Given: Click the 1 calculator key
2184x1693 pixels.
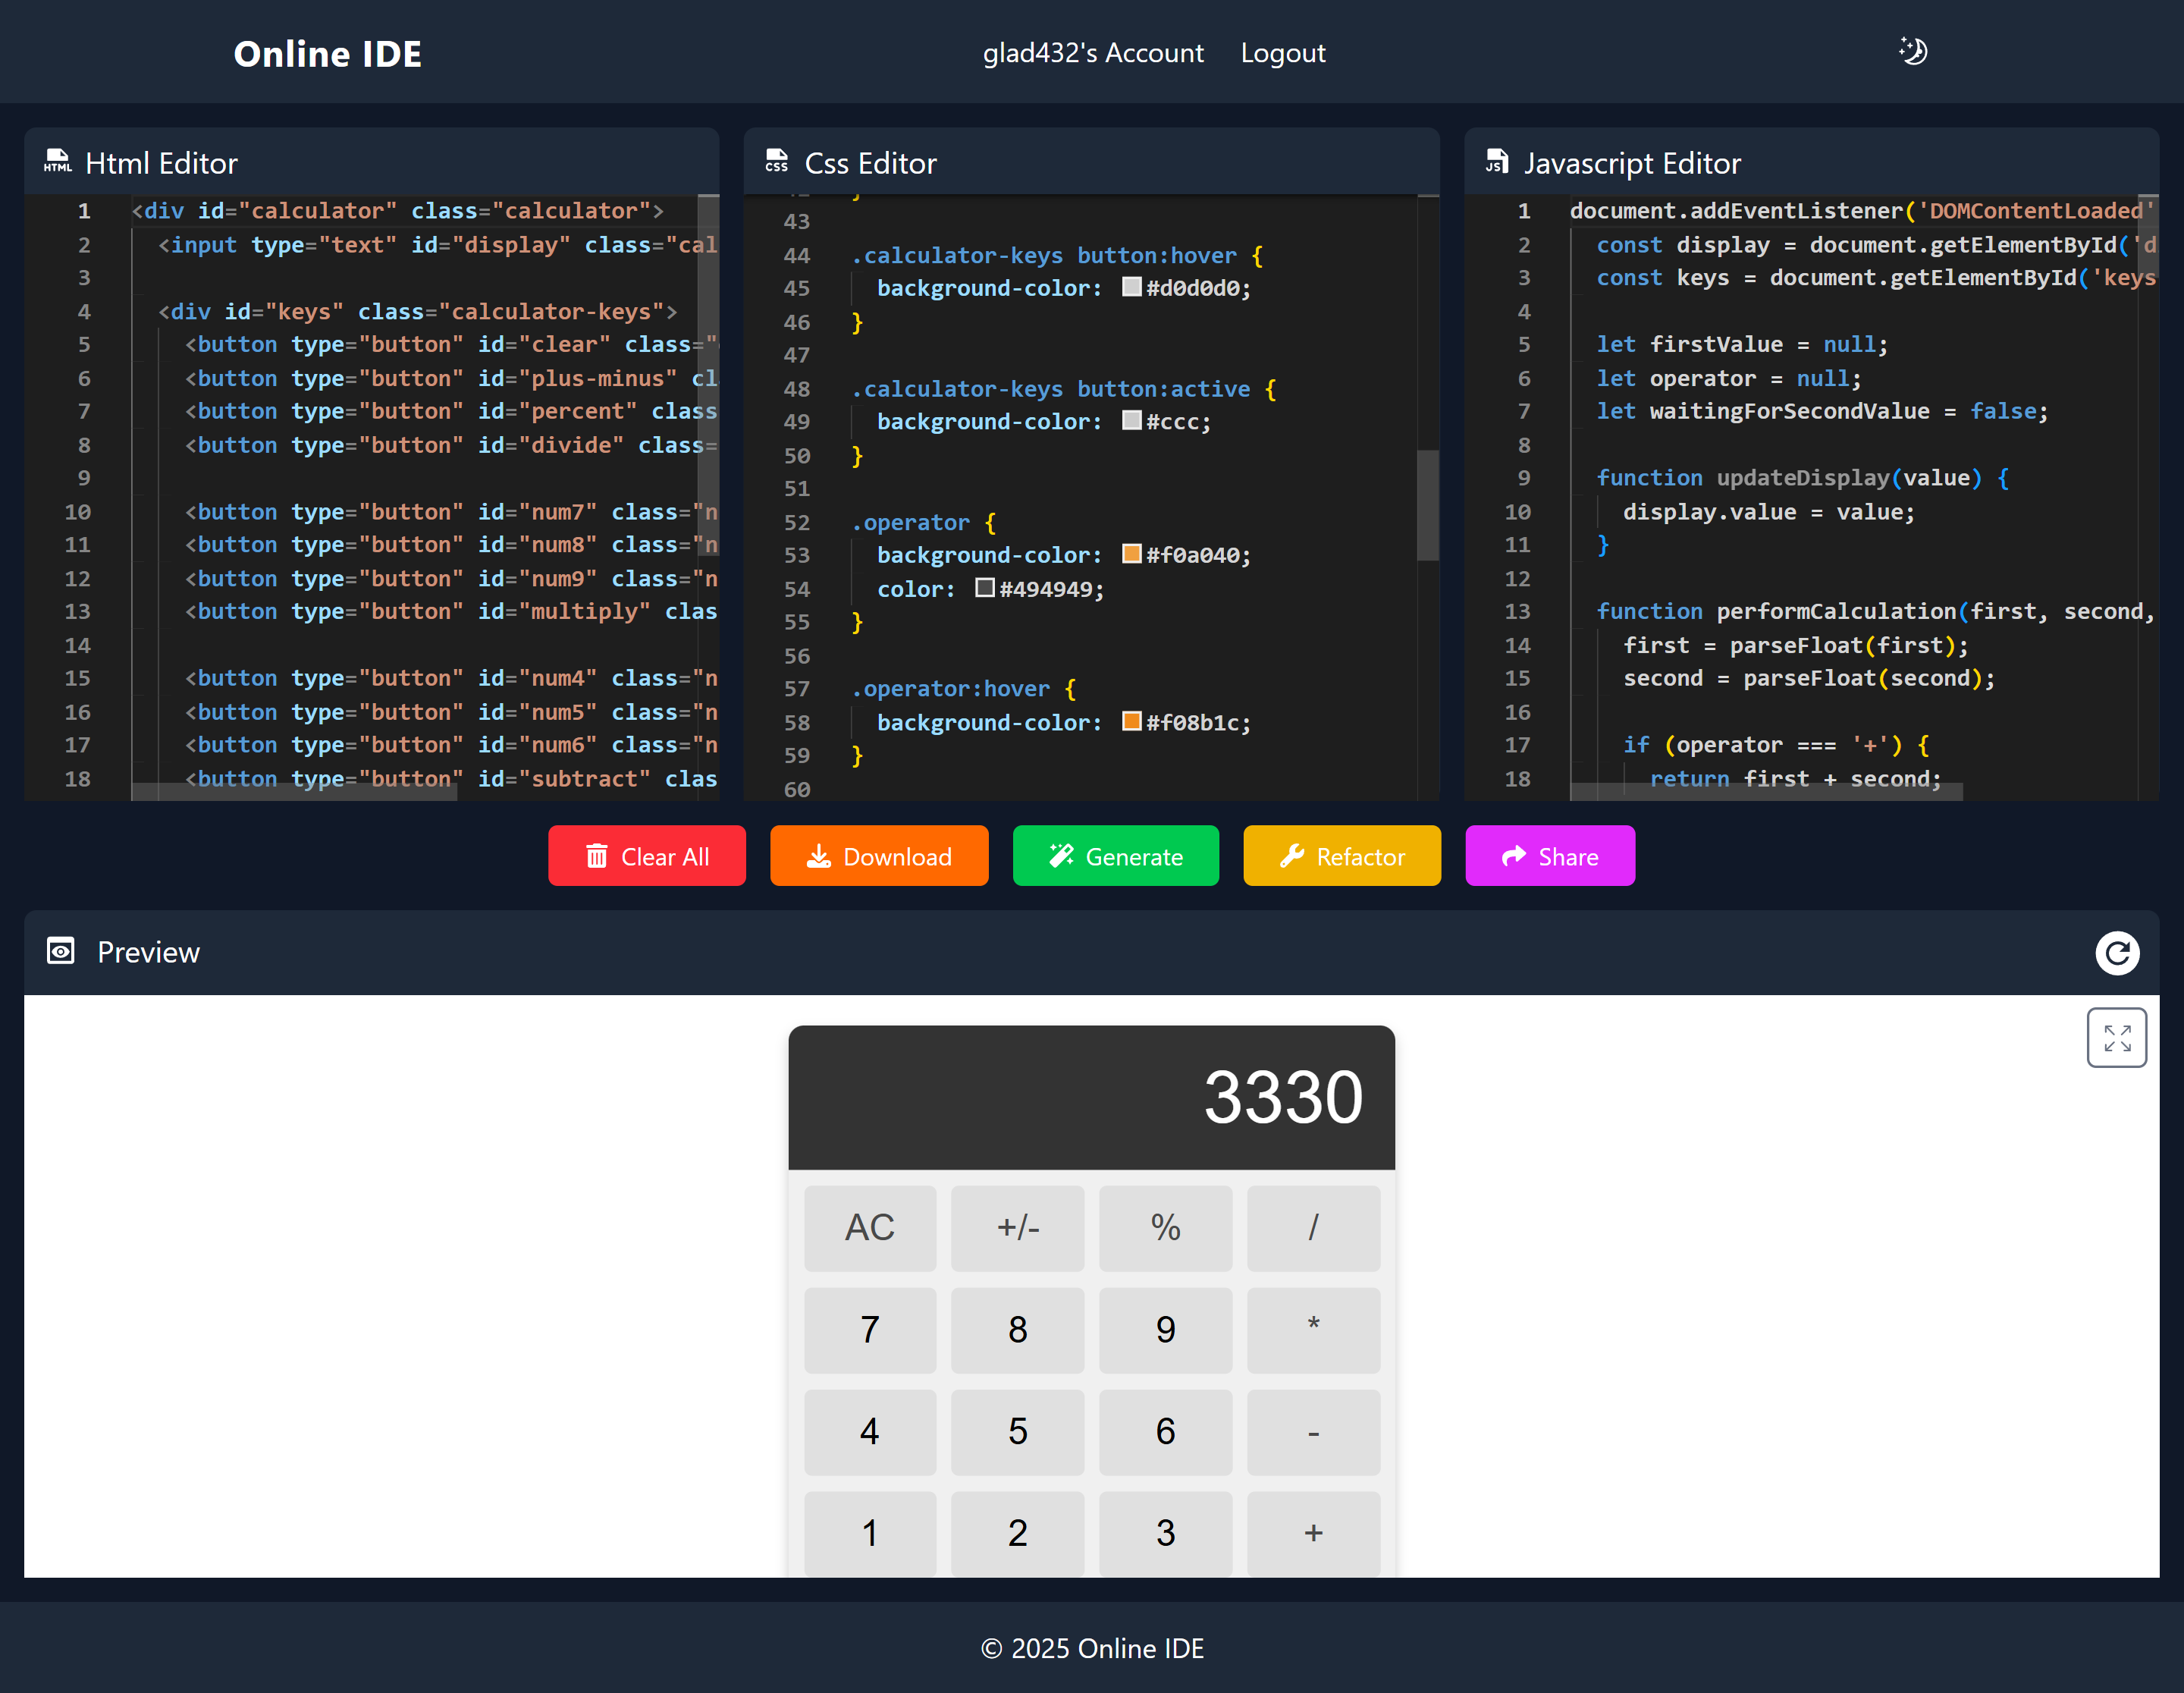Looking at the screenshot, I should (x=869, y=1534).
